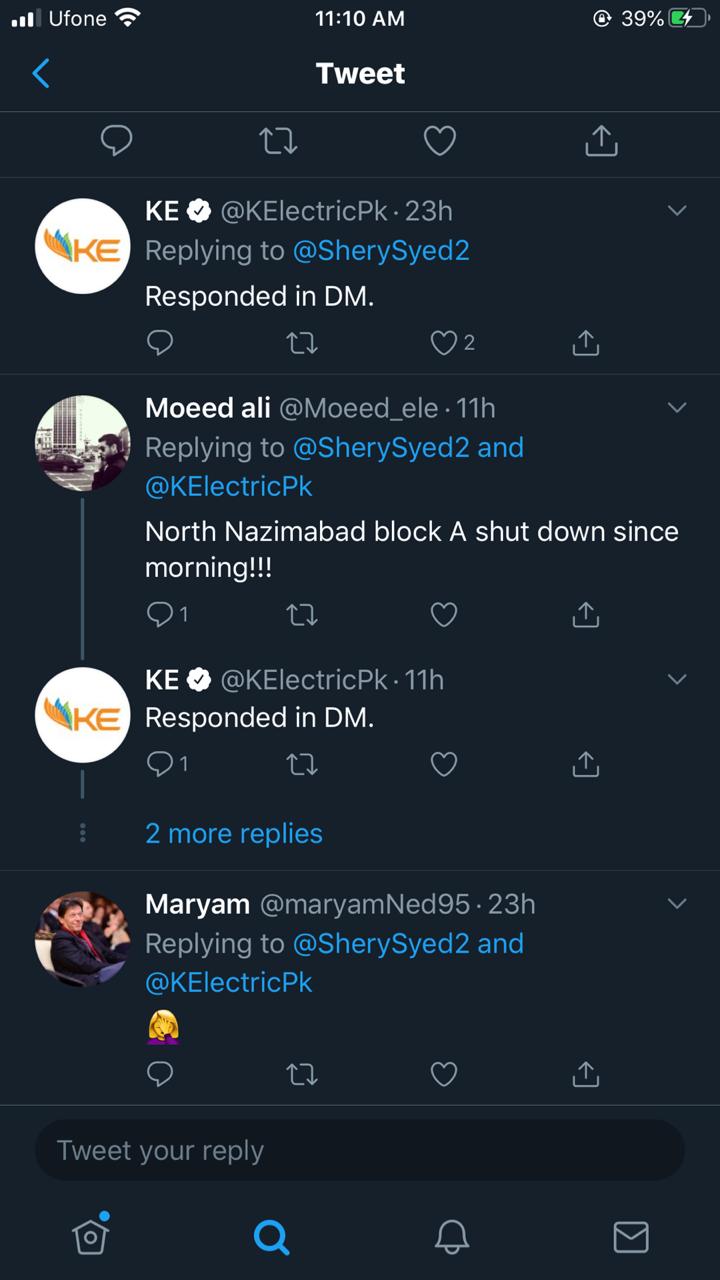This screenshot has height=1280, width=720.
Task: Go back using the top-left arrow
Action: pos(41,73)
